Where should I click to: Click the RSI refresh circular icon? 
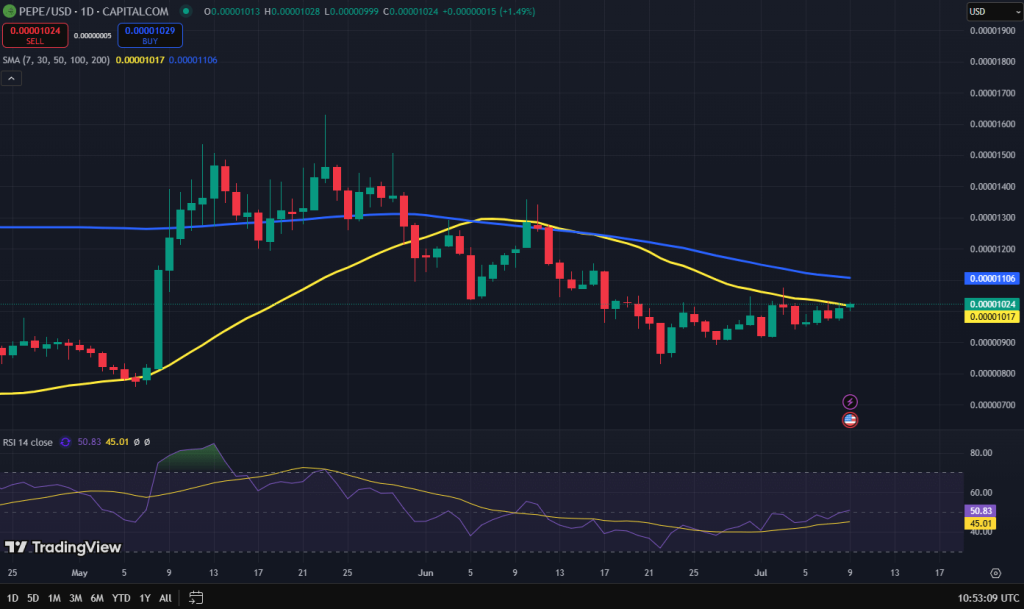pyautogui.click(x=65, y=442)
